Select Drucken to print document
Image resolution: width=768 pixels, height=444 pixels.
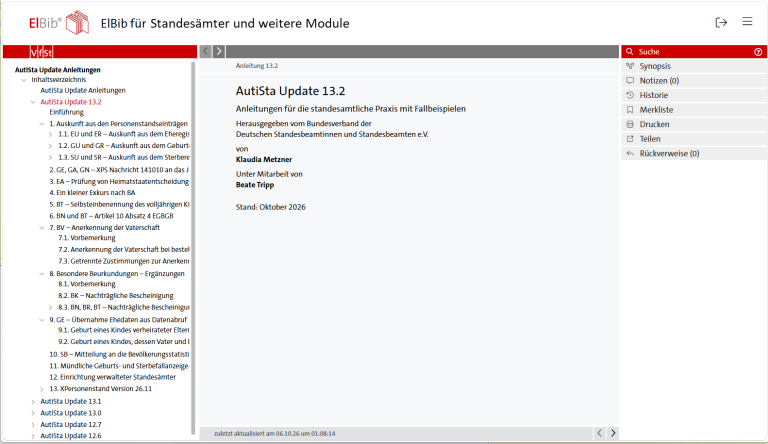694,124
